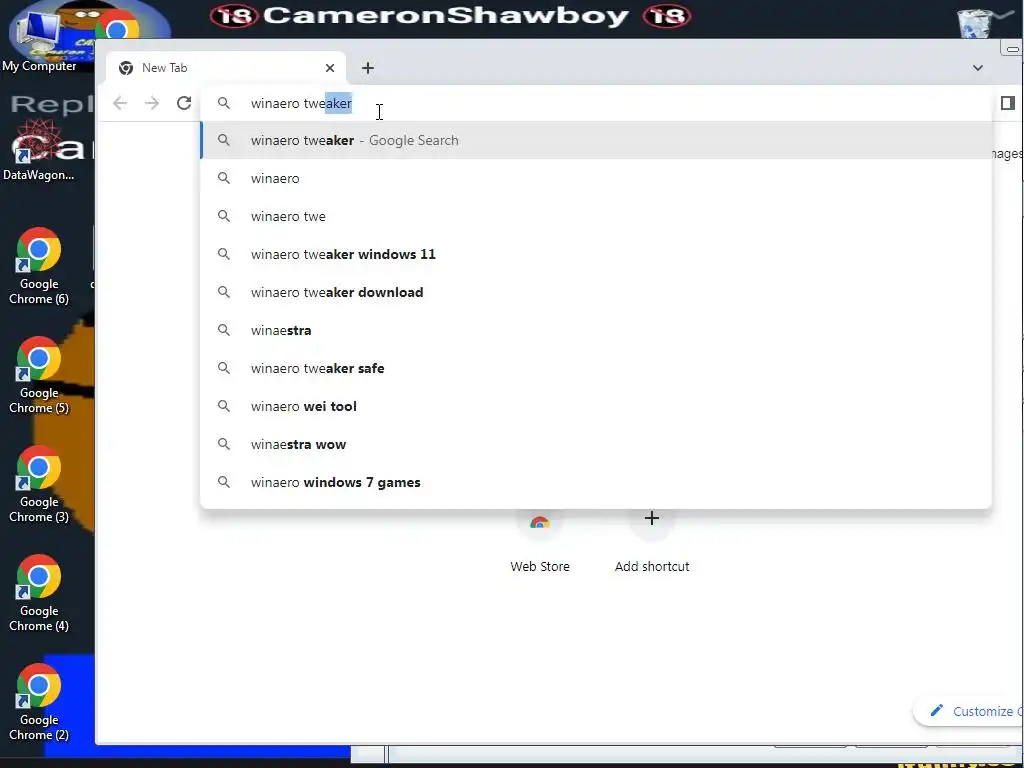Select the 'winaero' suggestion
This screenshot has height=768, width=1024.
596,178
